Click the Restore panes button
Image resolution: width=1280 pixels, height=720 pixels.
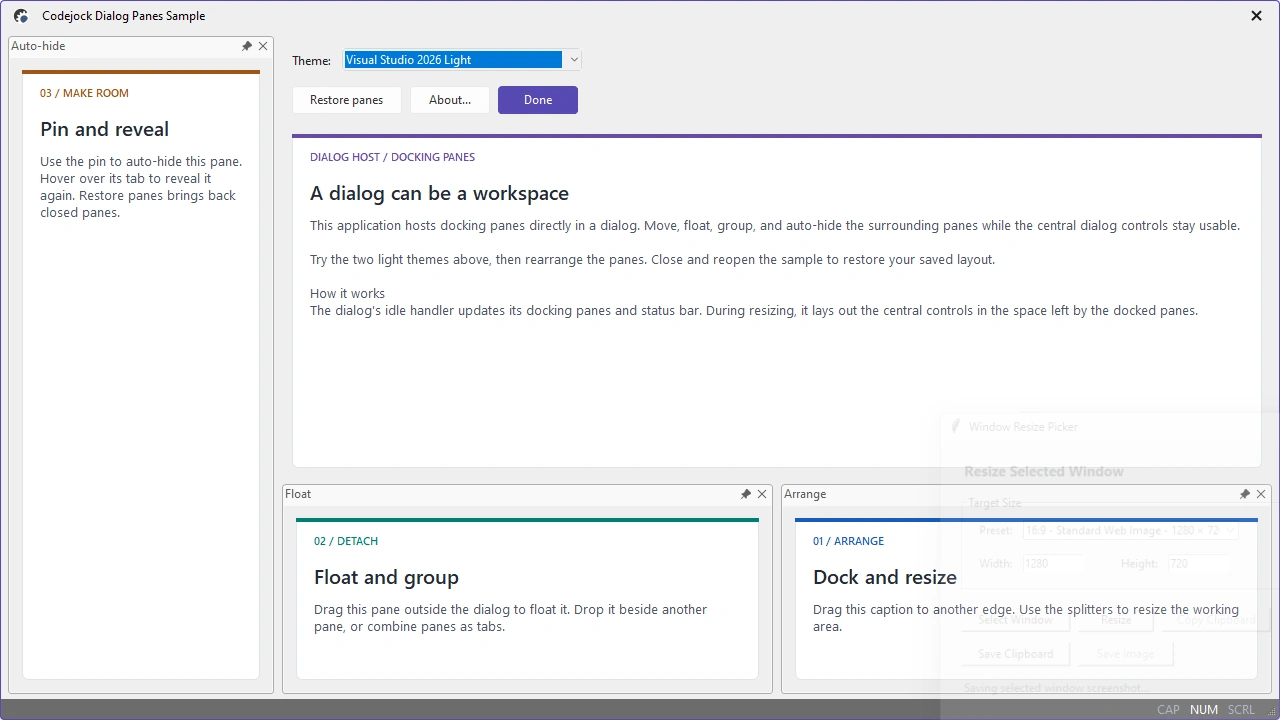tap(347, 100)
